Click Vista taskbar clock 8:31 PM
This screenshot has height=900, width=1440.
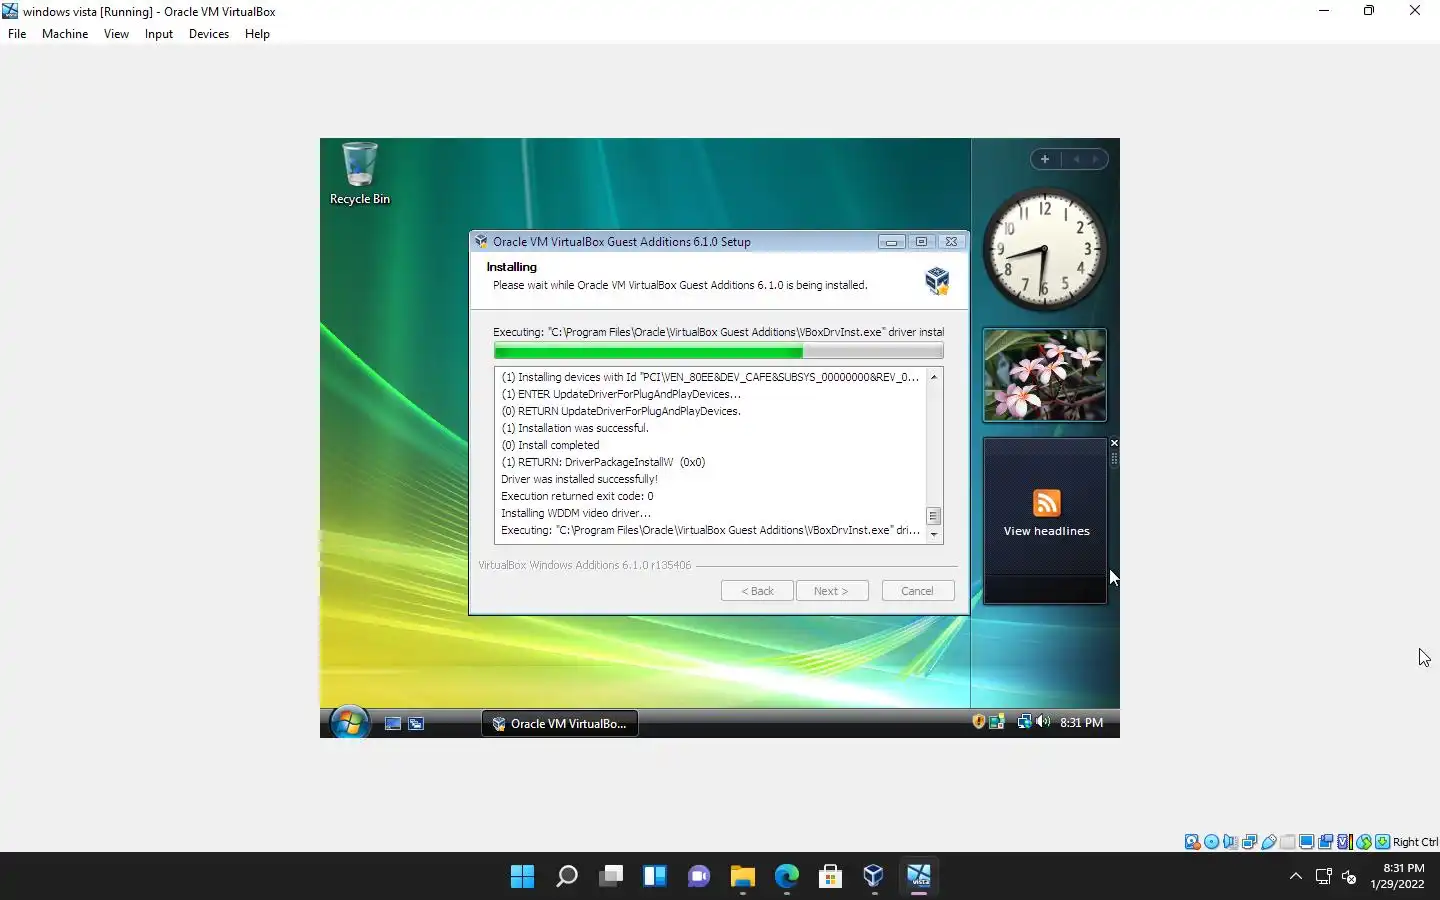1081,722
